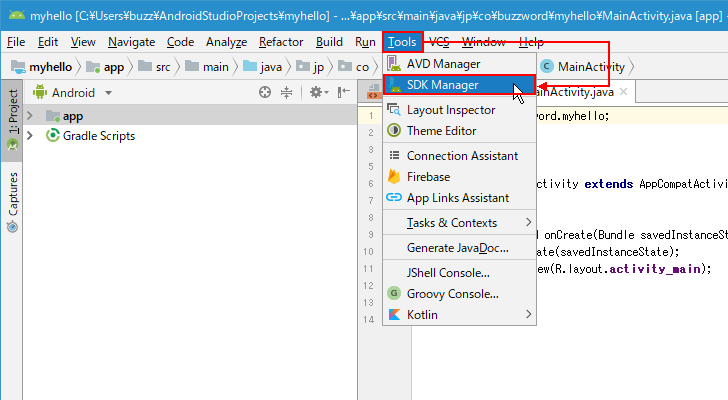This screenshot has height=400, width=728.
Task: Select Generate JavaDoc...
Action: point(459,248)
